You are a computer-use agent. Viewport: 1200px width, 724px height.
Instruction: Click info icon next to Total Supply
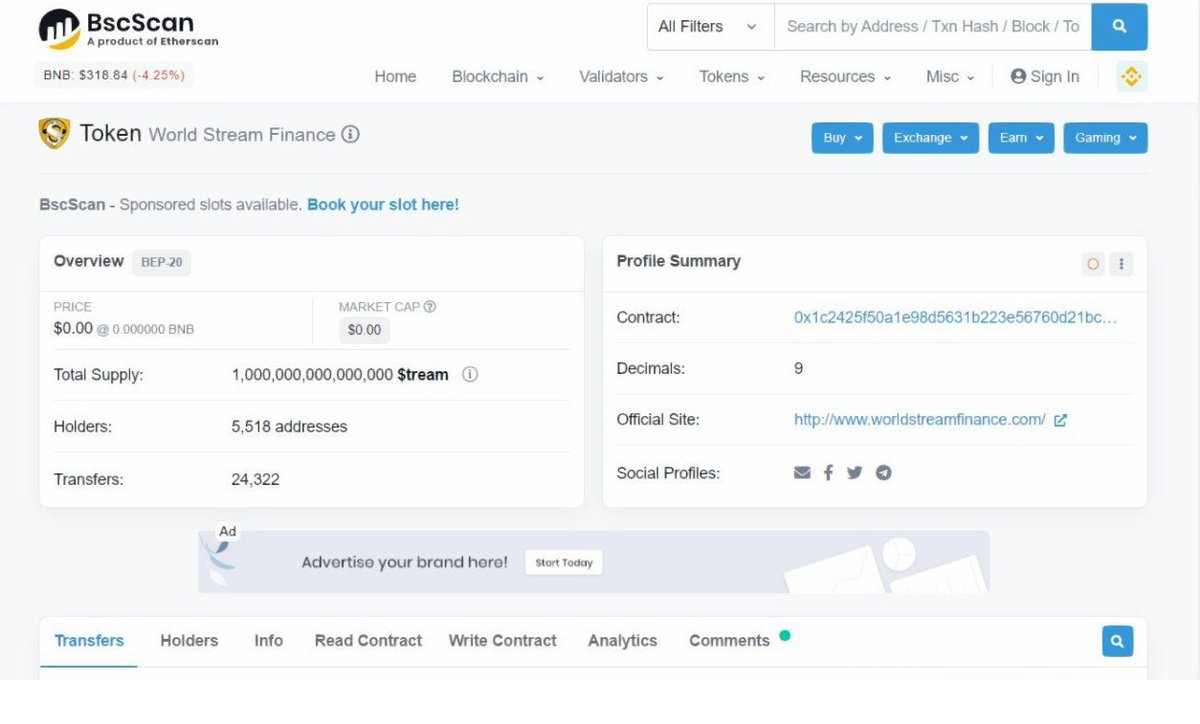click(470, 375)
